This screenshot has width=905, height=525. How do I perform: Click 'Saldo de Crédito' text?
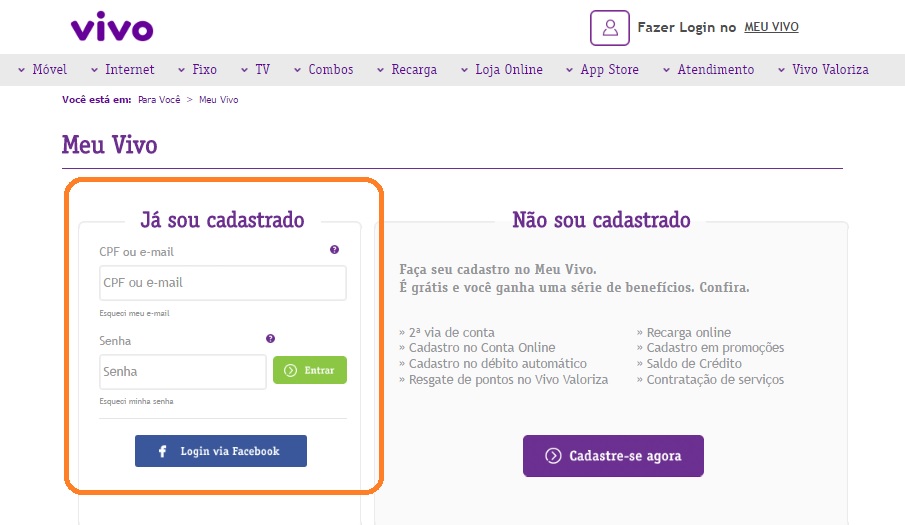point(694,363)
